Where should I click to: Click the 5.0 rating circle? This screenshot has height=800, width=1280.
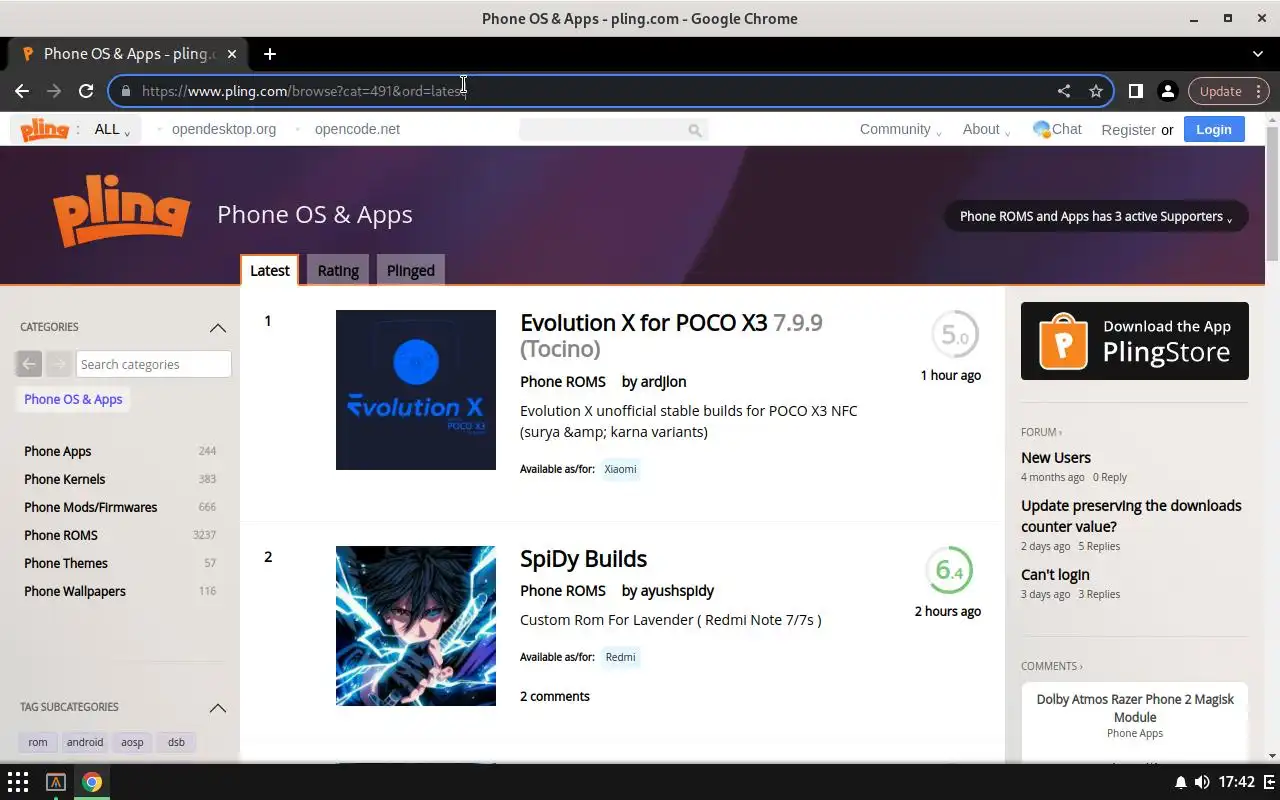tap(955, 335)
